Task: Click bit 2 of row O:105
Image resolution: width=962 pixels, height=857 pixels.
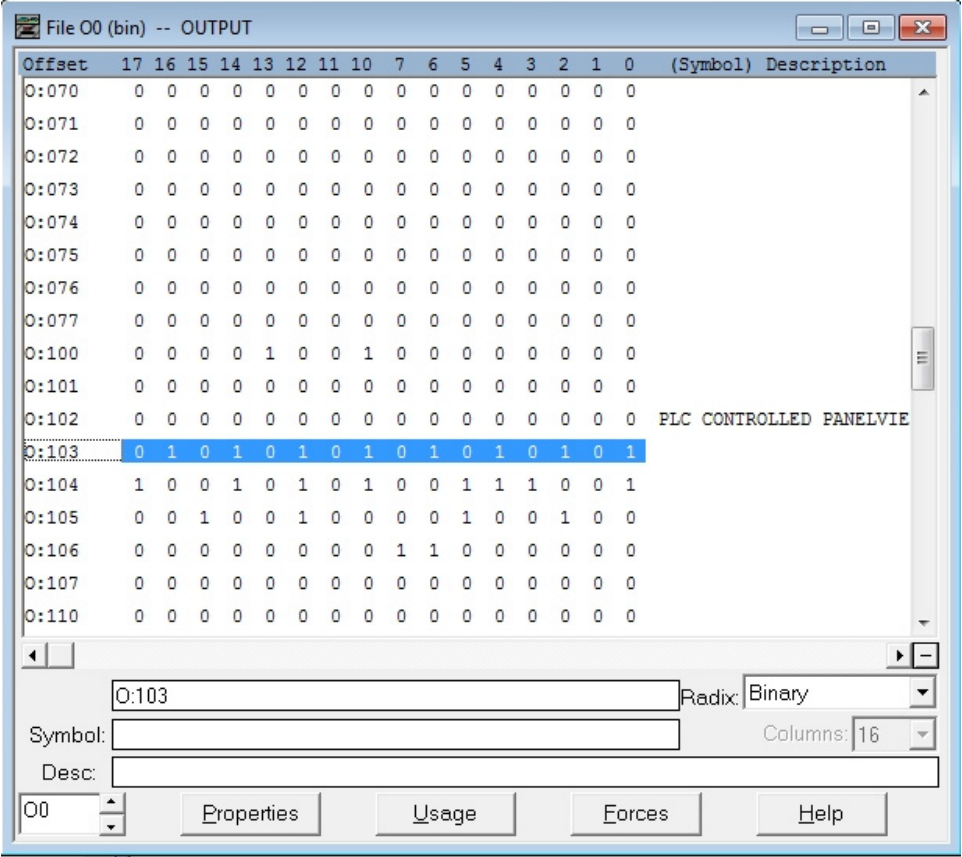Action: [565, 517]
